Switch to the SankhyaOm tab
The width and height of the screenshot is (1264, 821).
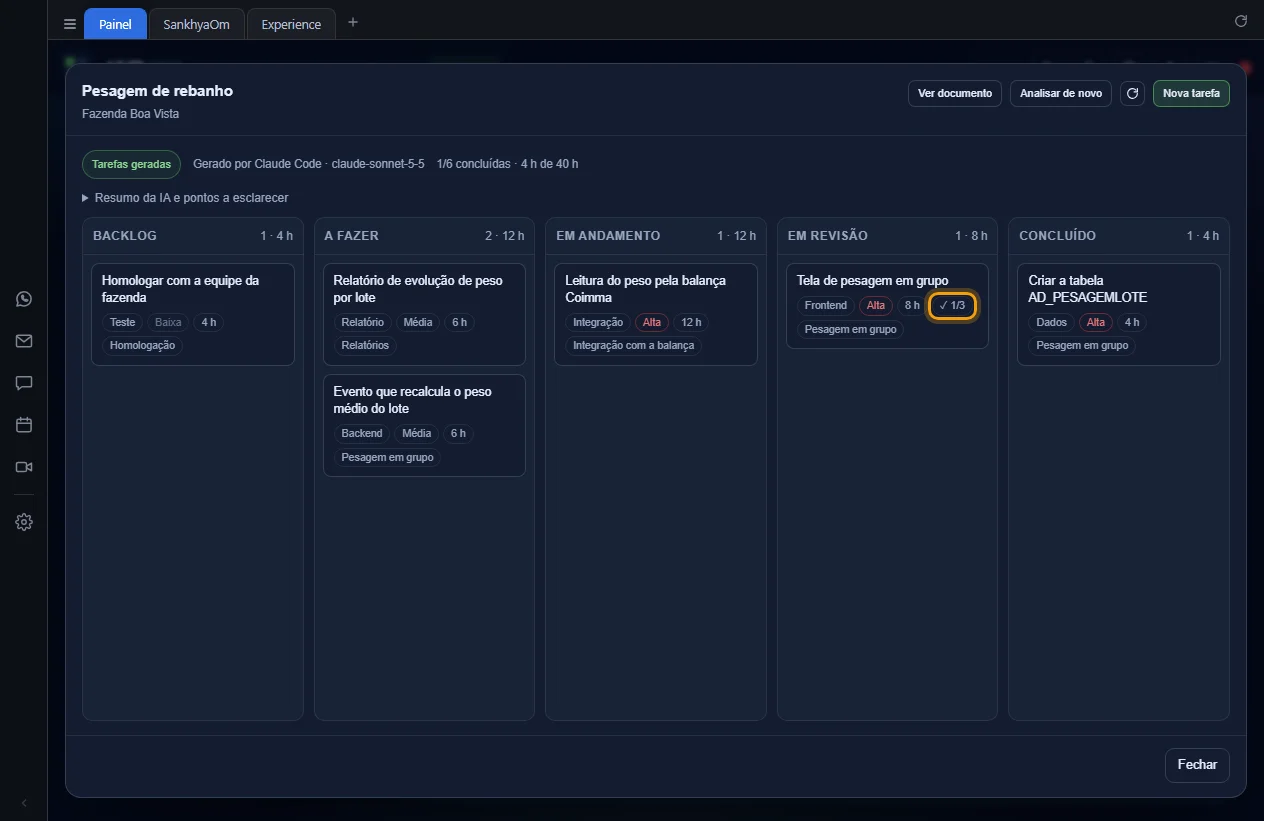tap(196, 24)
